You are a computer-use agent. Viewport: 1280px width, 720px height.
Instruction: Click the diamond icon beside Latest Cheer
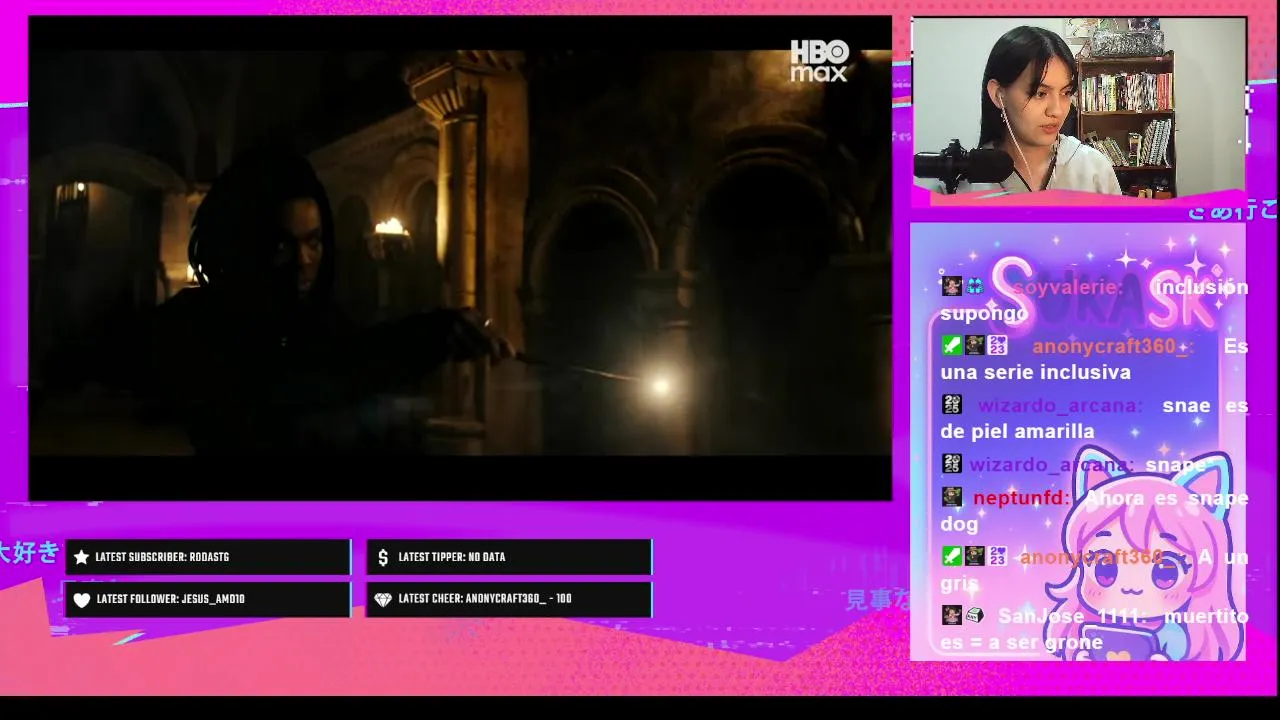pyautogui.click(x=382, y=600)
